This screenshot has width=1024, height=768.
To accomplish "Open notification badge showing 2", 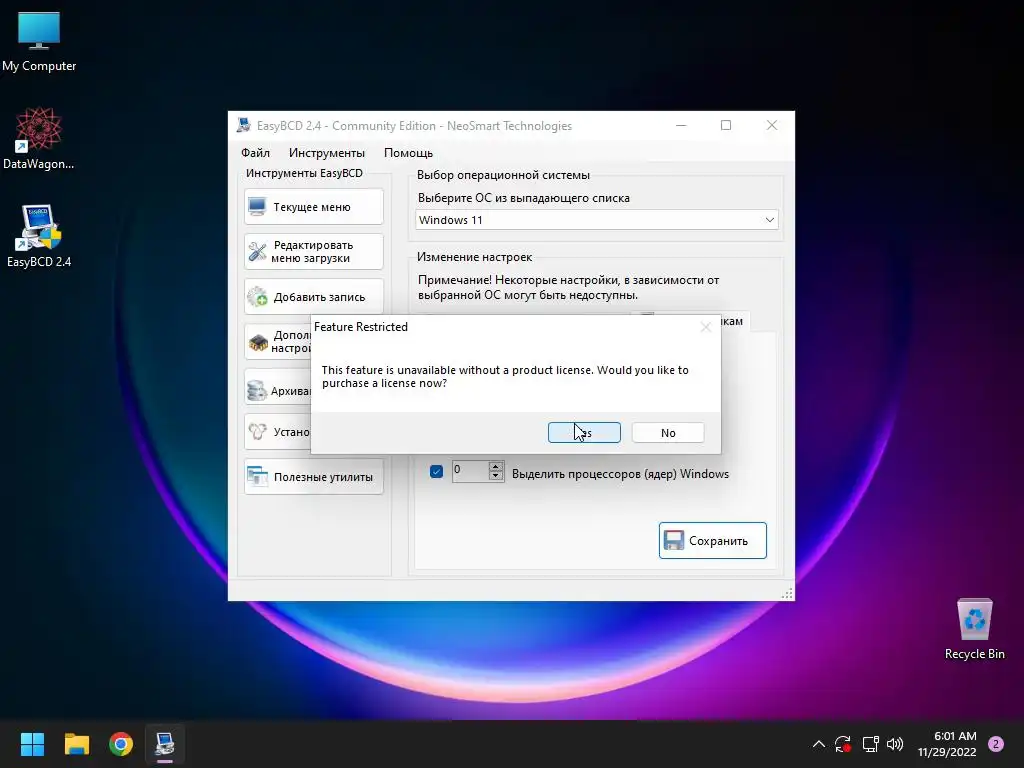I will (996, 744).
